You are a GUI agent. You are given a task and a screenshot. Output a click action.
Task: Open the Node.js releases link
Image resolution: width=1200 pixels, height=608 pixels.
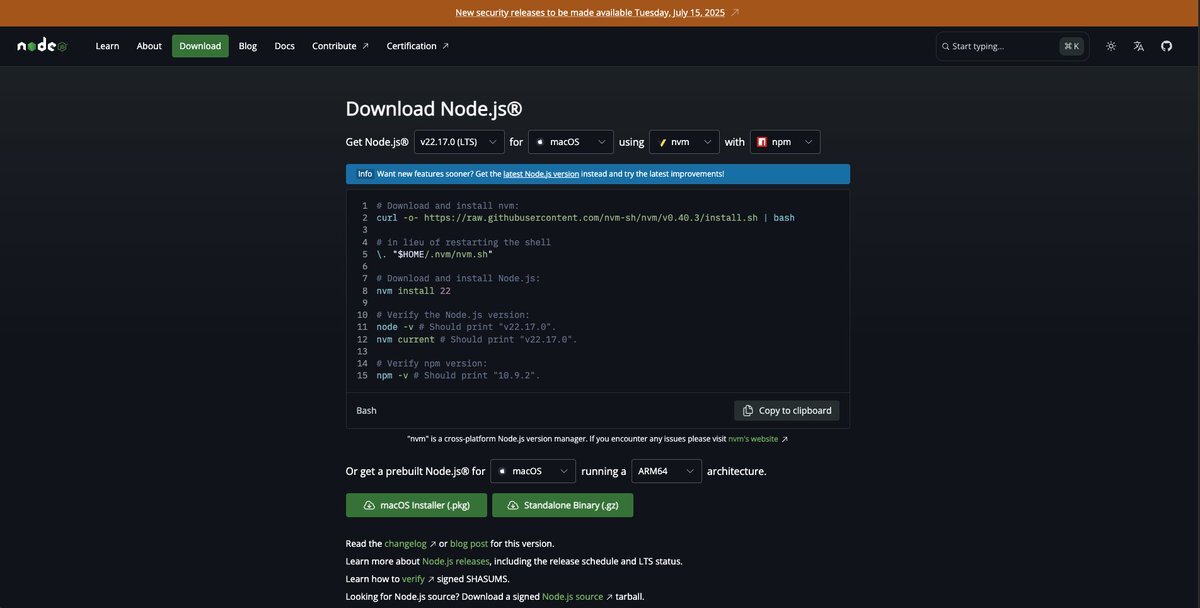tap(456, 561)
